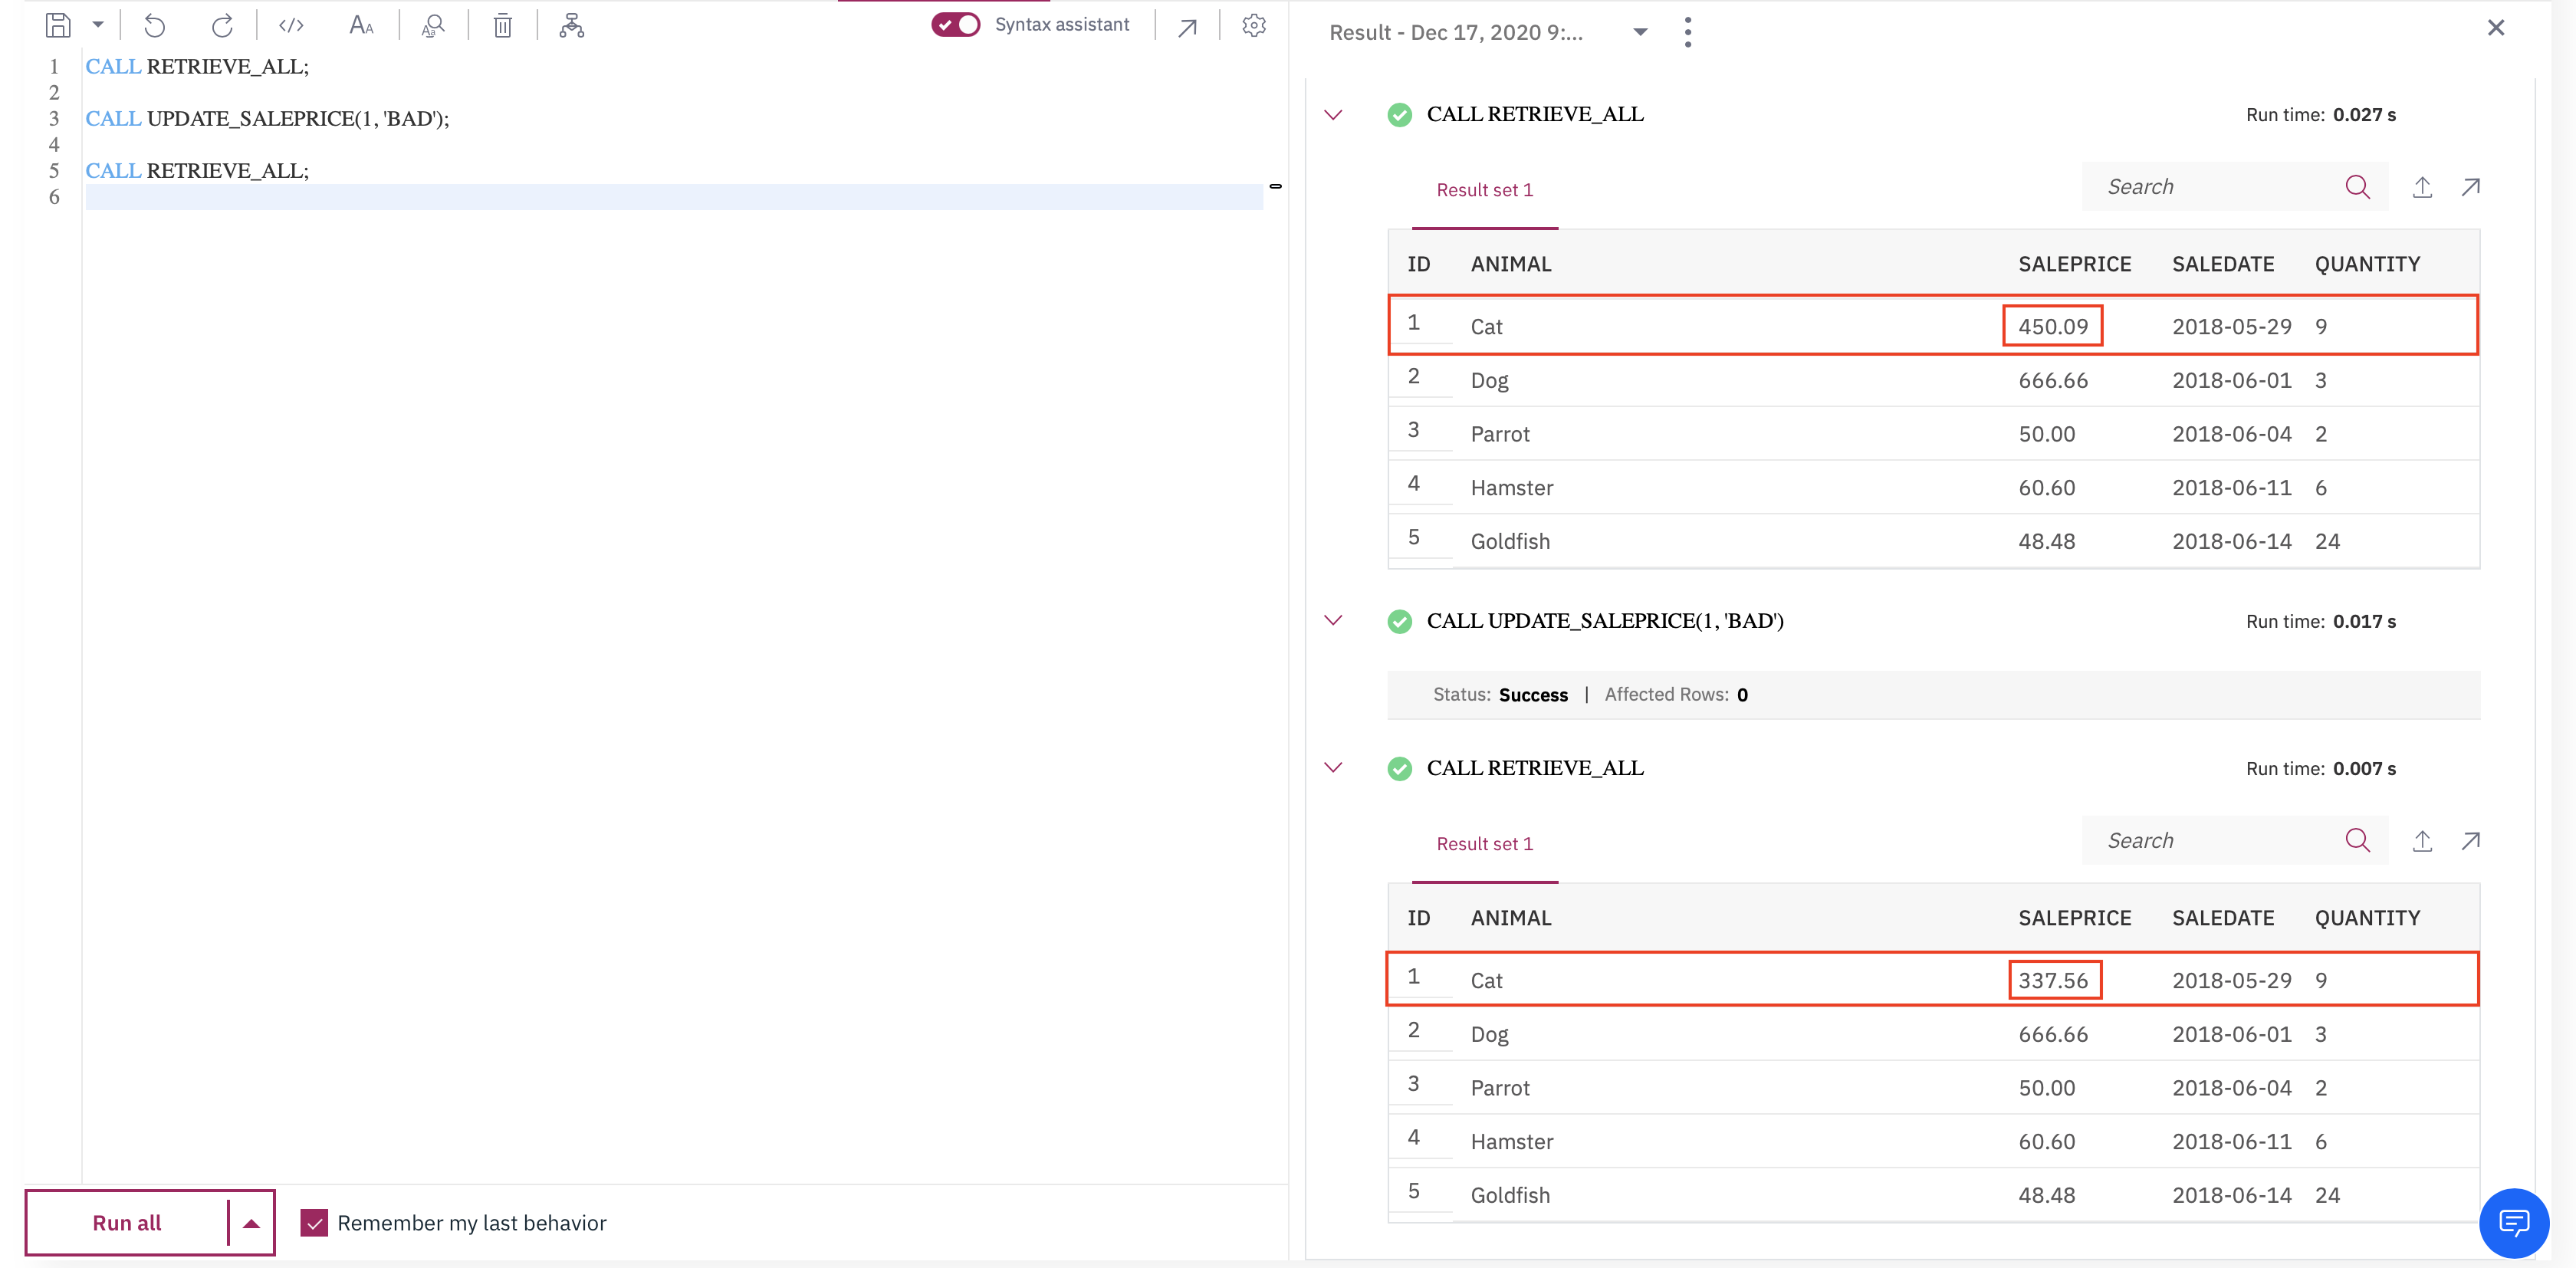The width and height of the screenshot is (2576, 1268).
Task: Click the chat support bubble icon
Action: [2513, 1222]
